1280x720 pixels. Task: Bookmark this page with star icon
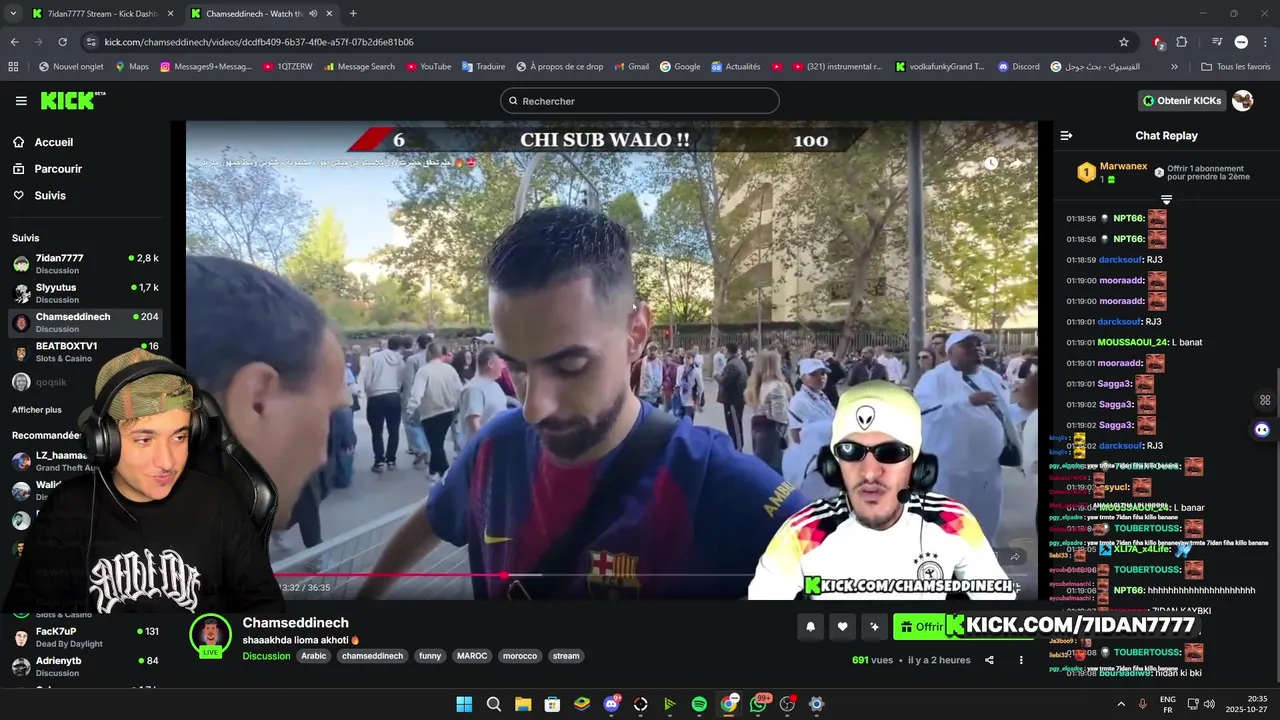click(1124, 42)
